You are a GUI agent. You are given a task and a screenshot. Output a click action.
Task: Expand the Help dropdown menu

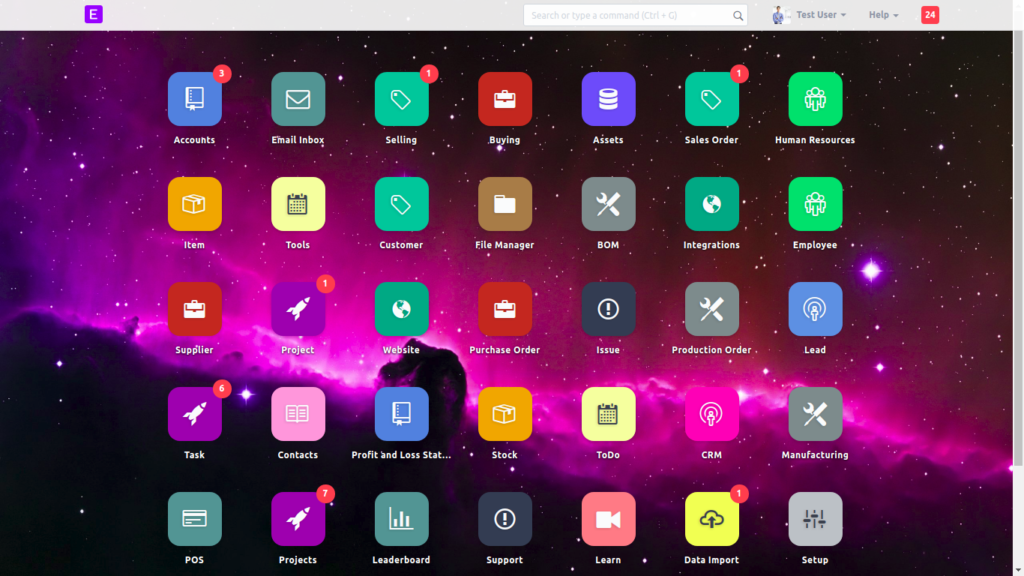[x=883, y=15]
